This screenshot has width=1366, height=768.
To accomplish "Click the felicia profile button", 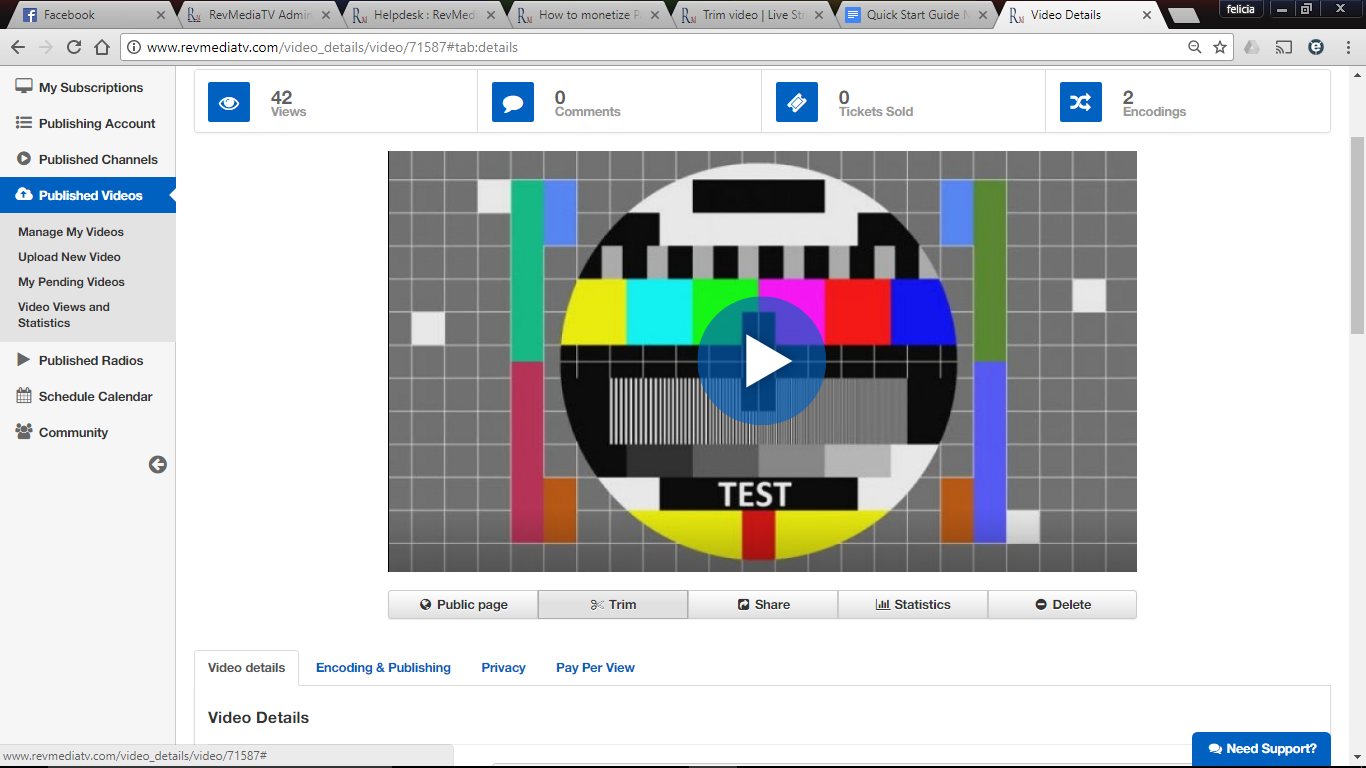I will point(1241,9).
